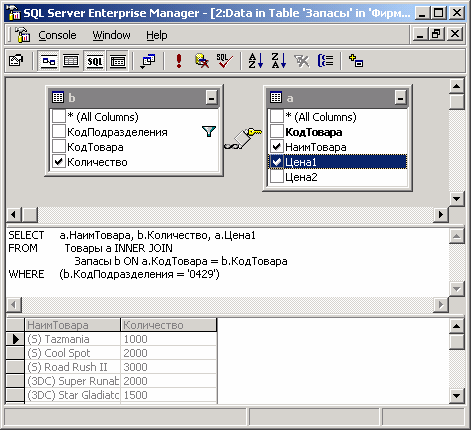Screen dimensions: 471x430
Task: Minimize the inner document window
Action: click(x=420, y=34)
